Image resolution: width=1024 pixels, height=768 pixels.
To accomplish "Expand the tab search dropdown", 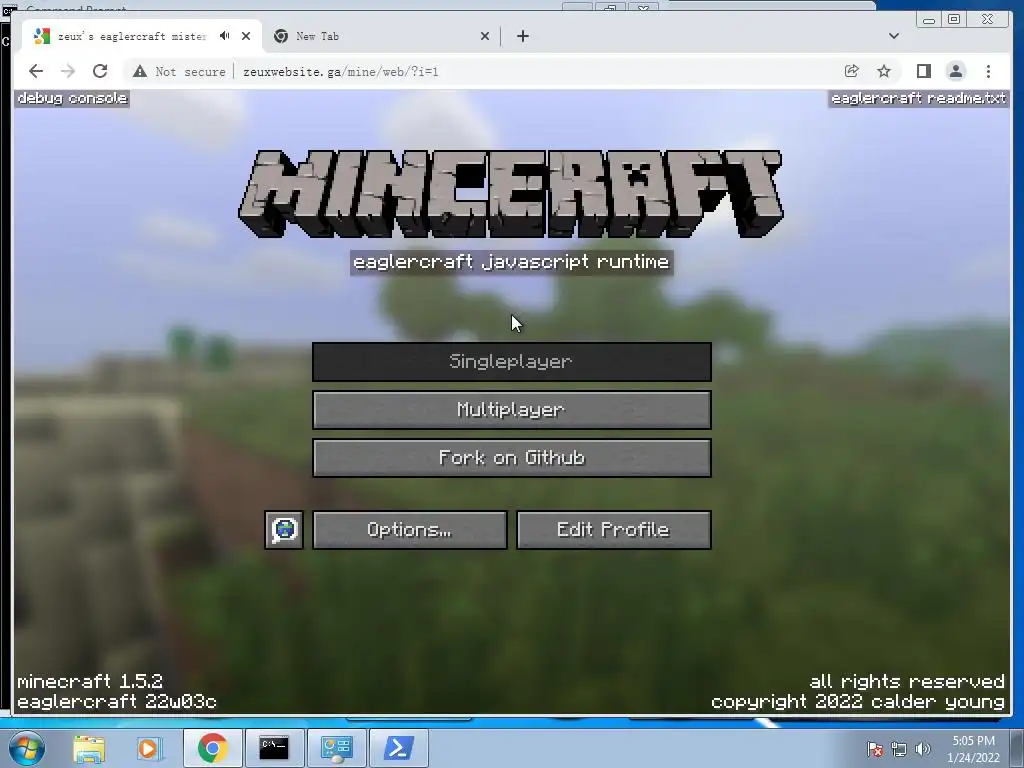I will pos(894,36).
